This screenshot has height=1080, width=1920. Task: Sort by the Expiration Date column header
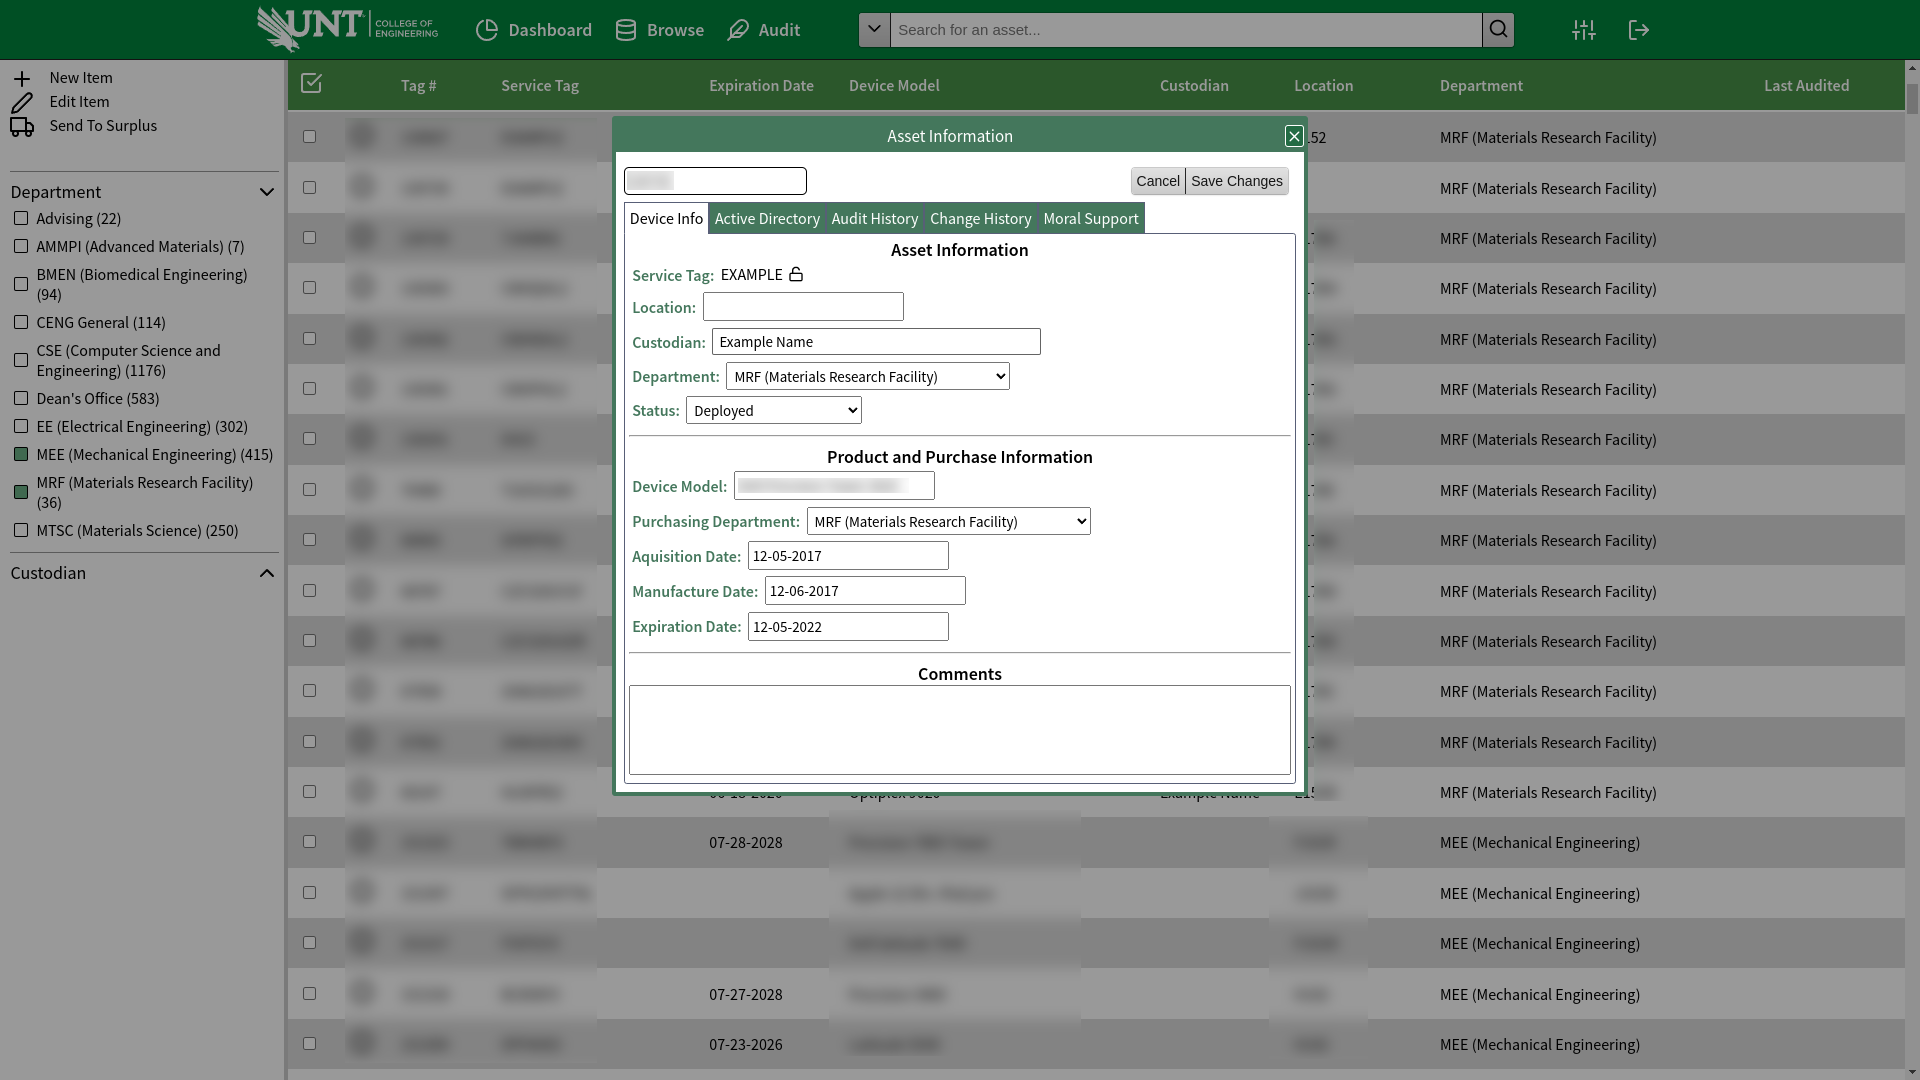pyautogui.click(x=761, y=86)
